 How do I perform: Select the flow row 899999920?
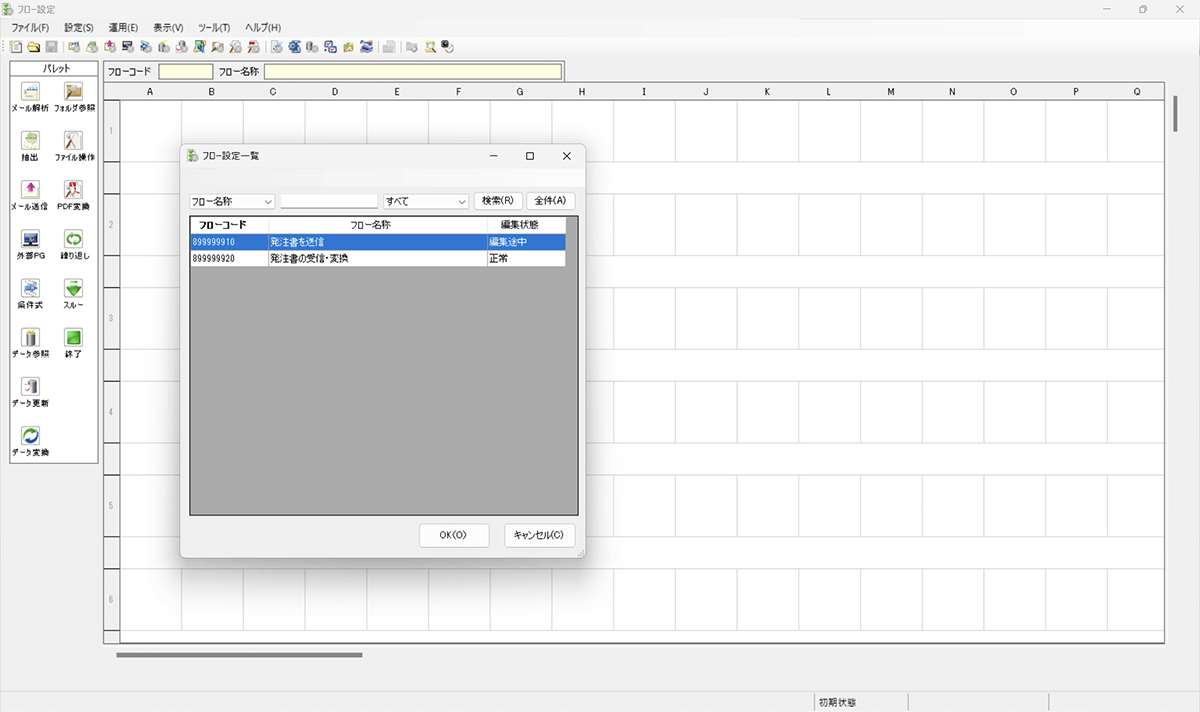tap(377, 259)
